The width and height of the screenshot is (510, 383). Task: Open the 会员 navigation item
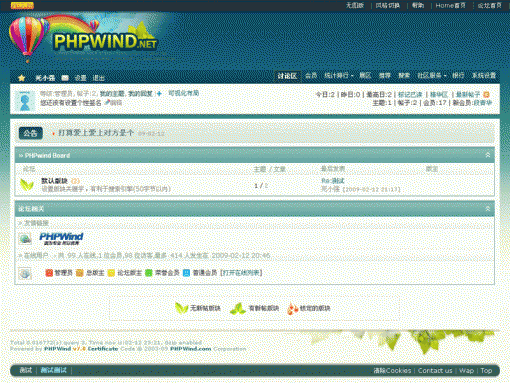pos(311,76)
